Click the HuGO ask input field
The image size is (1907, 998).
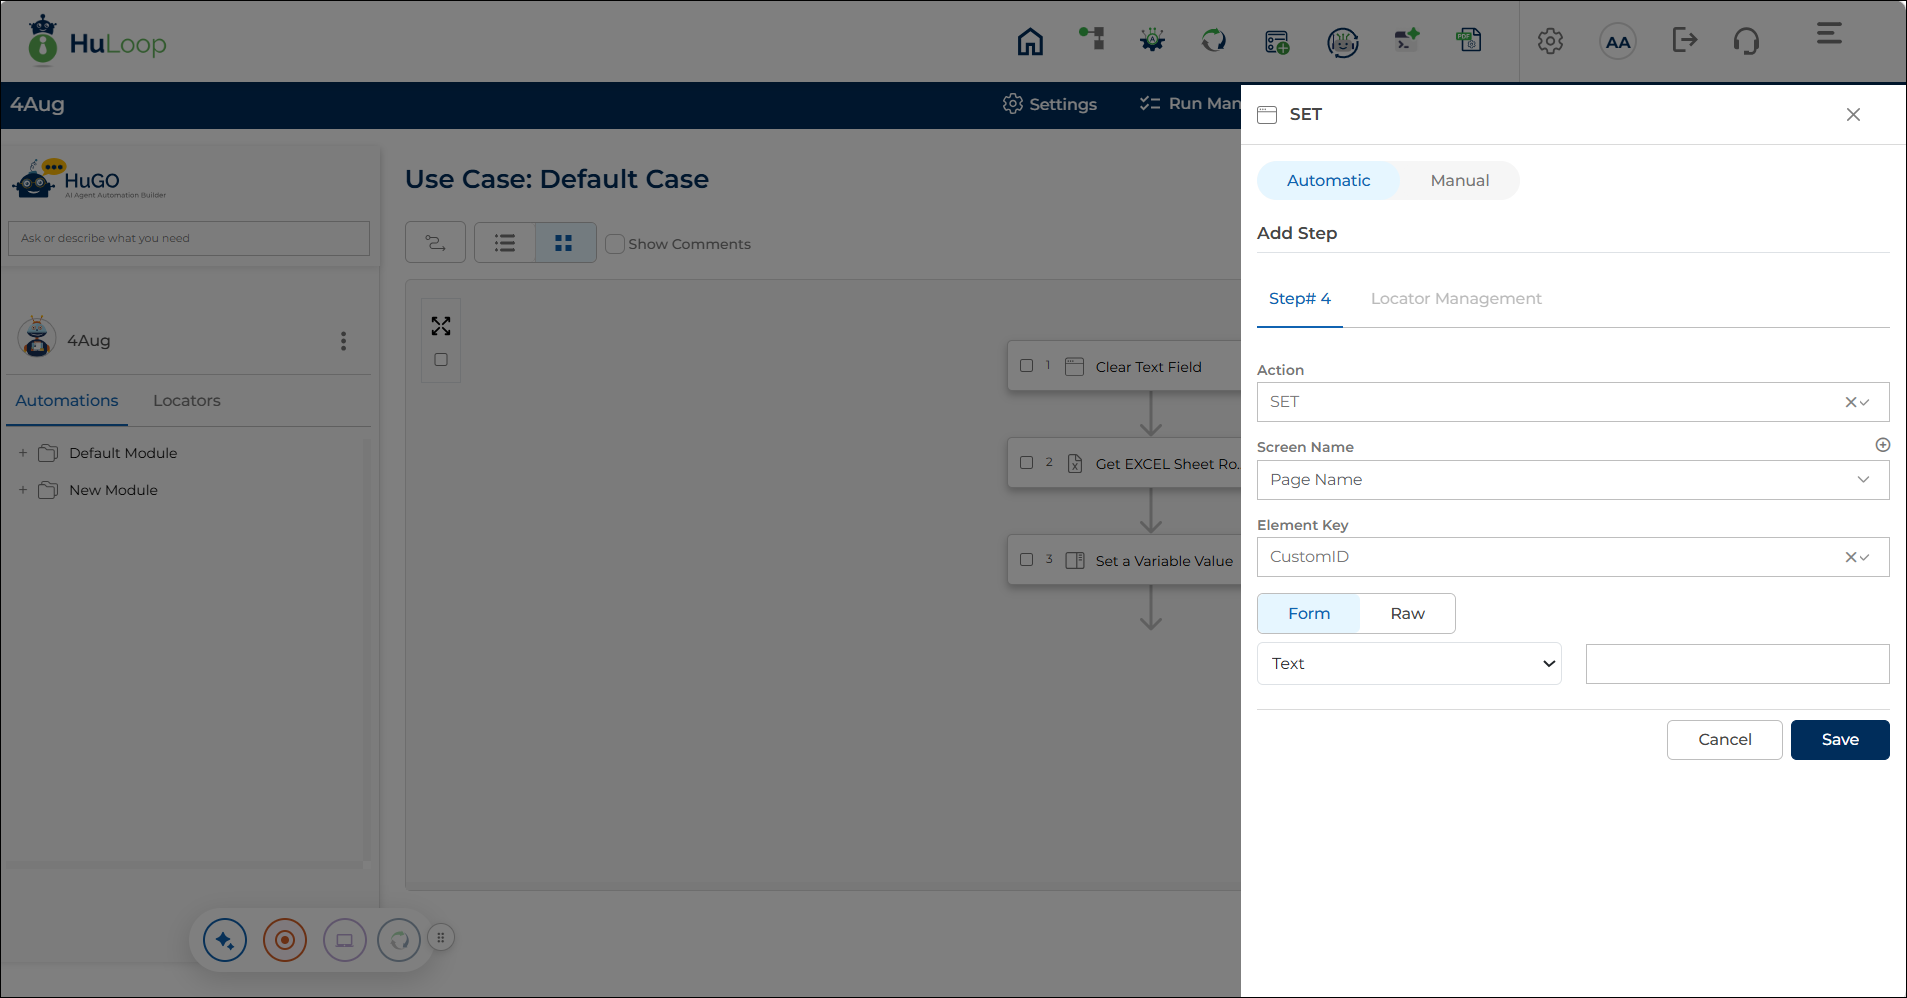189,238
